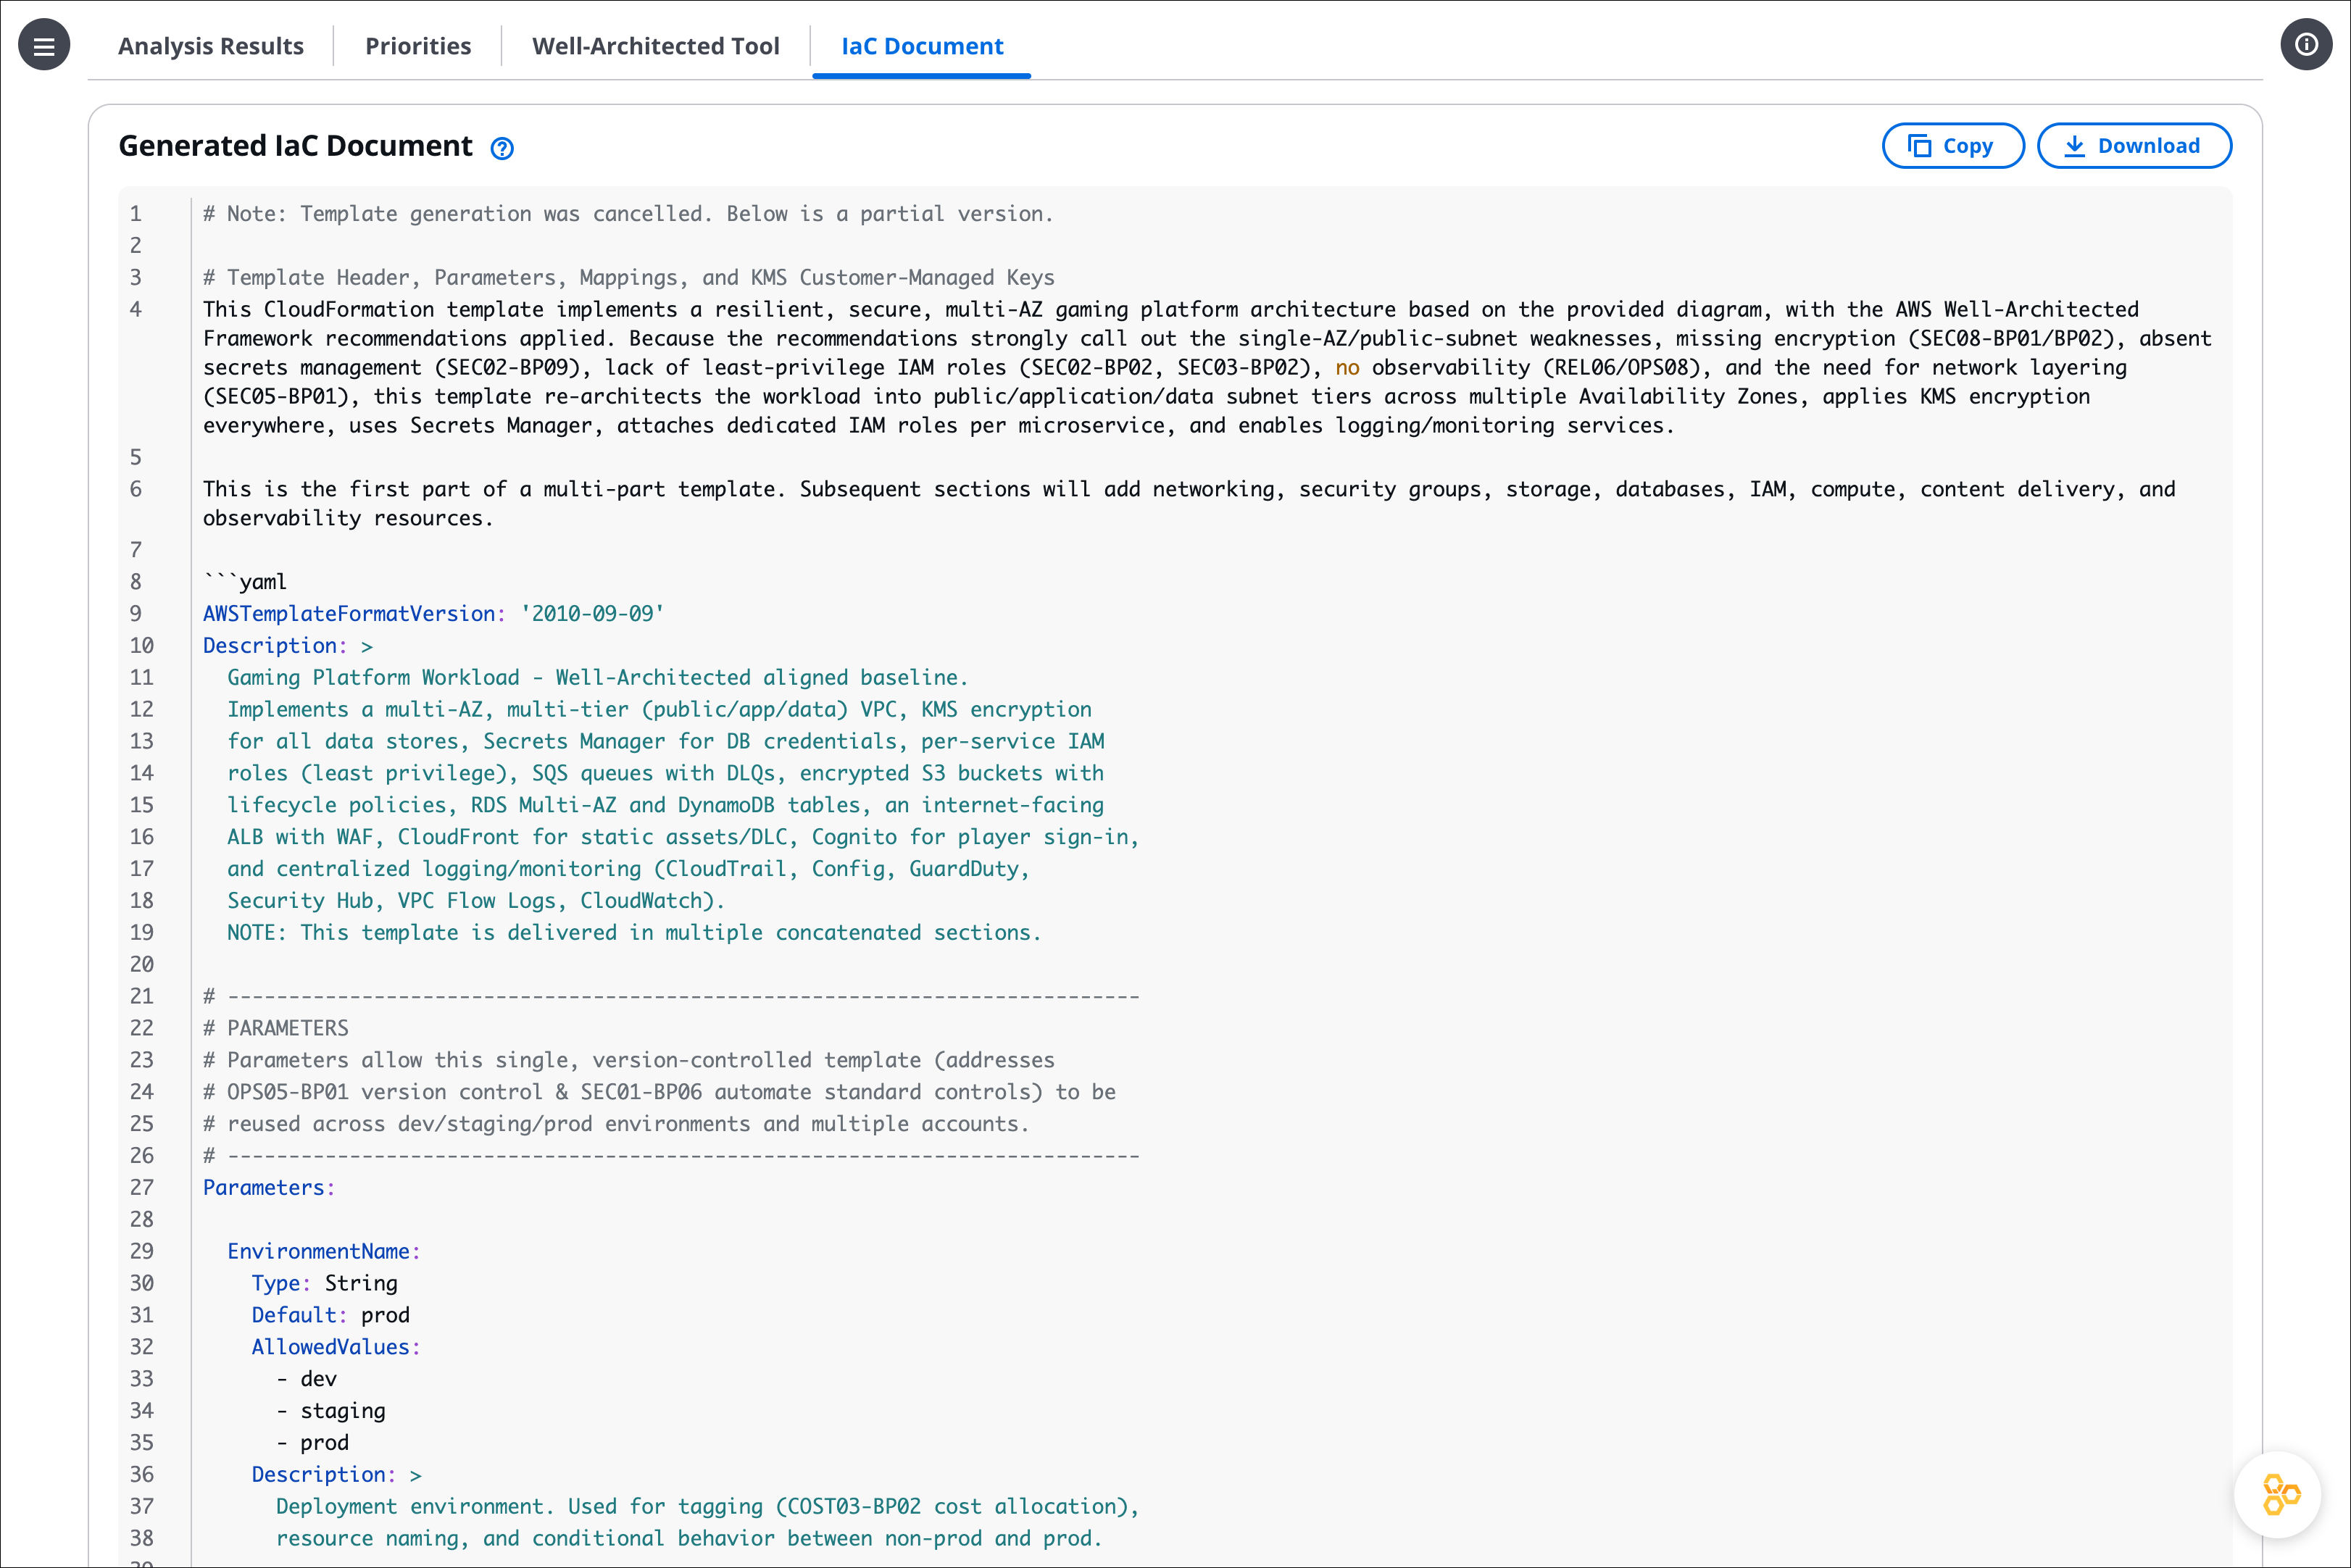Select the IaC Document tab
Image resolution: width=2351 pixels, height=1568 pixels.
922,46
